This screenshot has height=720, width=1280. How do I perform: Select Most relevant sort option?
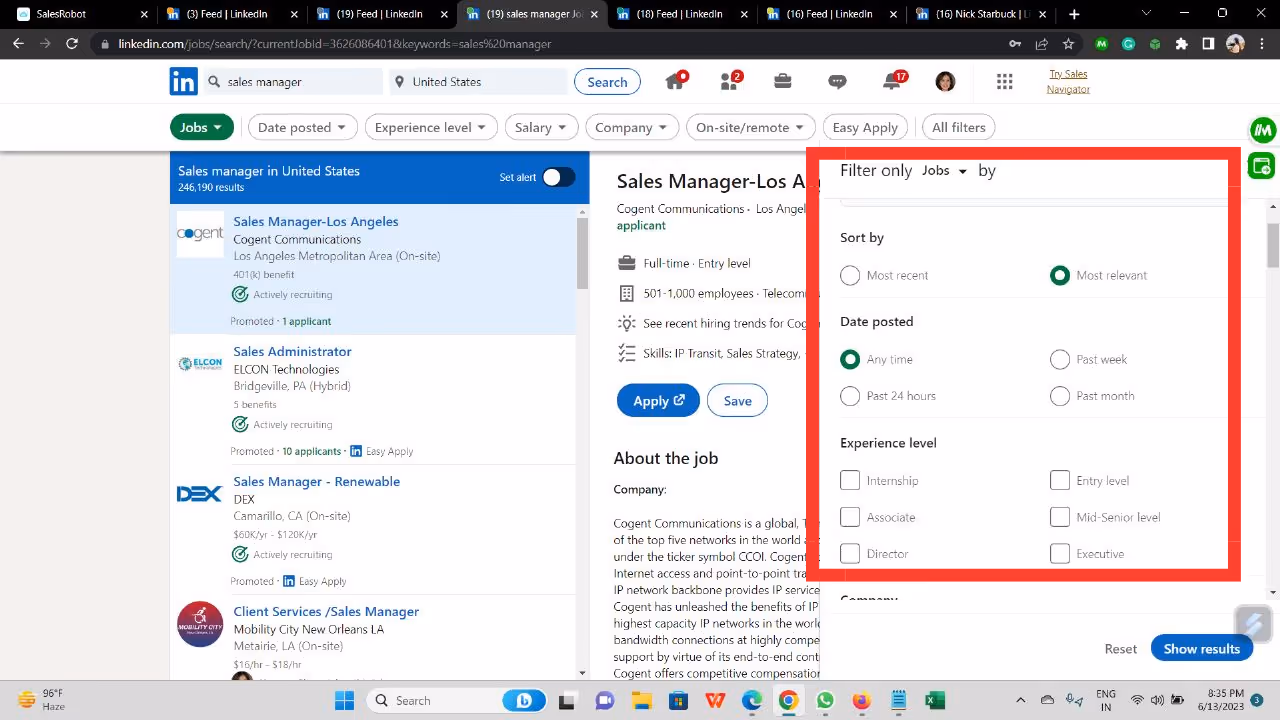1060,275
